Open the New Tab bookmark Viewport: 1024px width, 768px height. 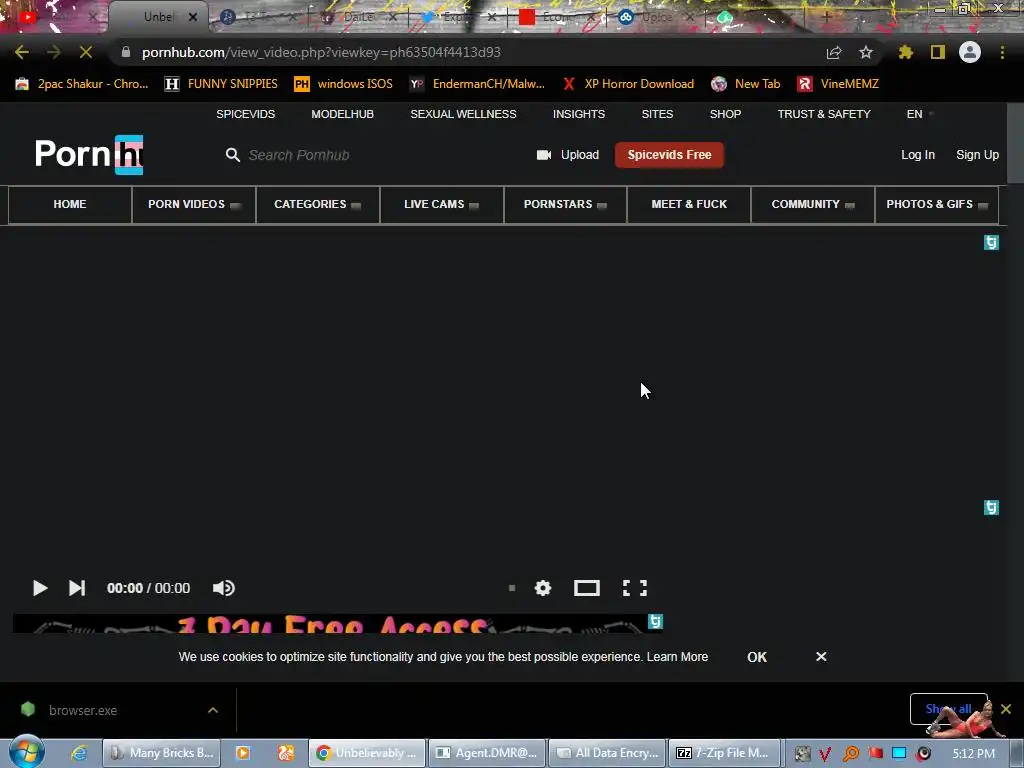[746, 84]
